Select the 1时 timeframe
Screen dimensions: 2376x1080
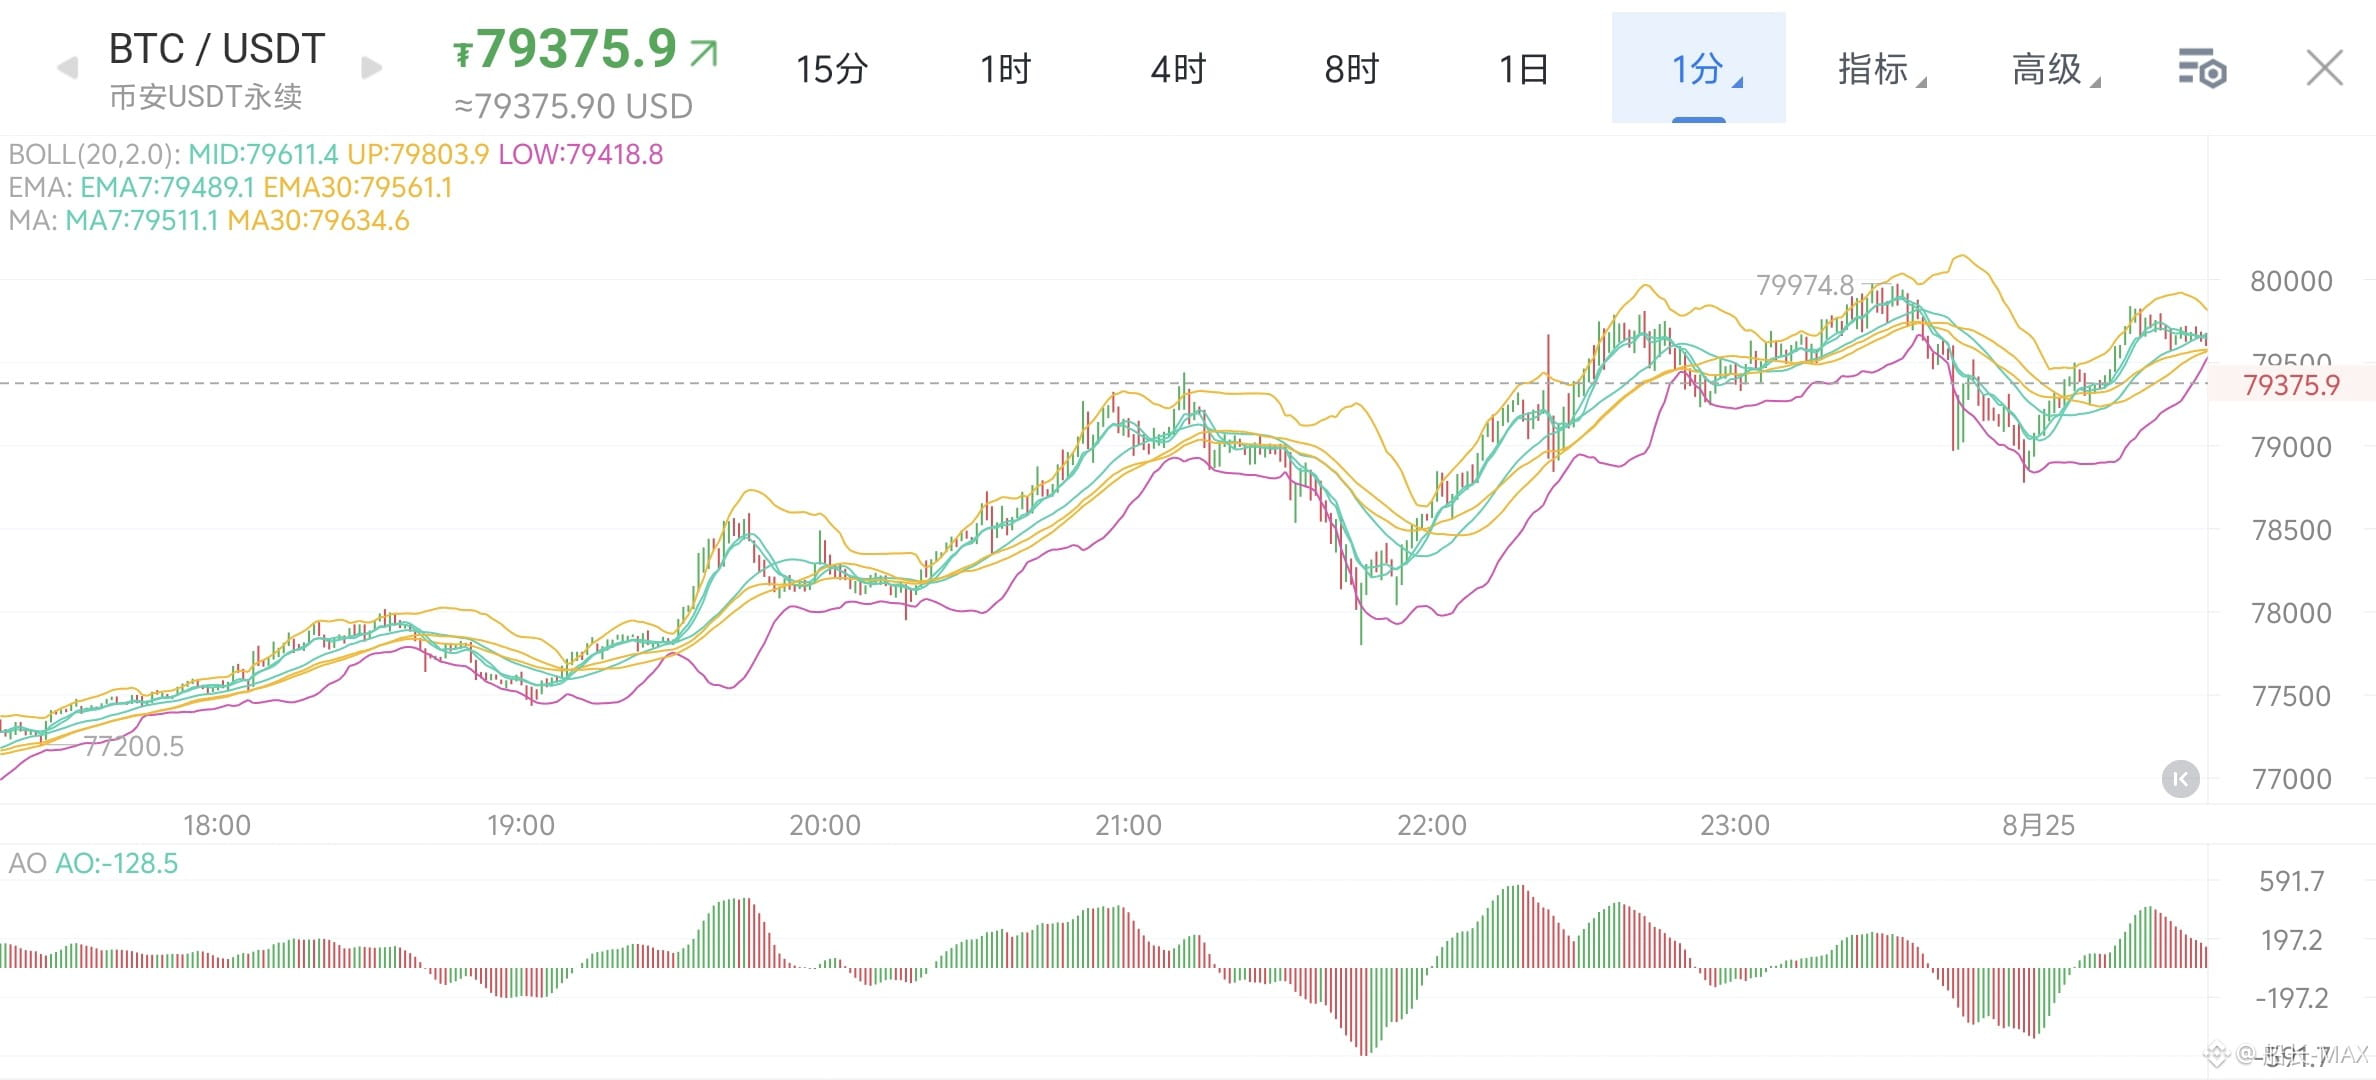[x=1005, y=69]
